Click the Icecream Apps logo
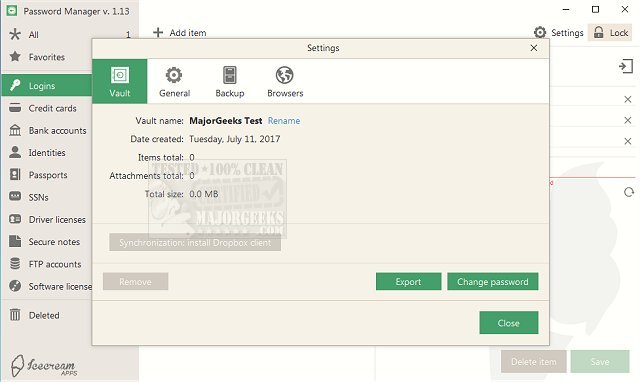The height and width of the screenshot is (382, 640). [44, 365]
